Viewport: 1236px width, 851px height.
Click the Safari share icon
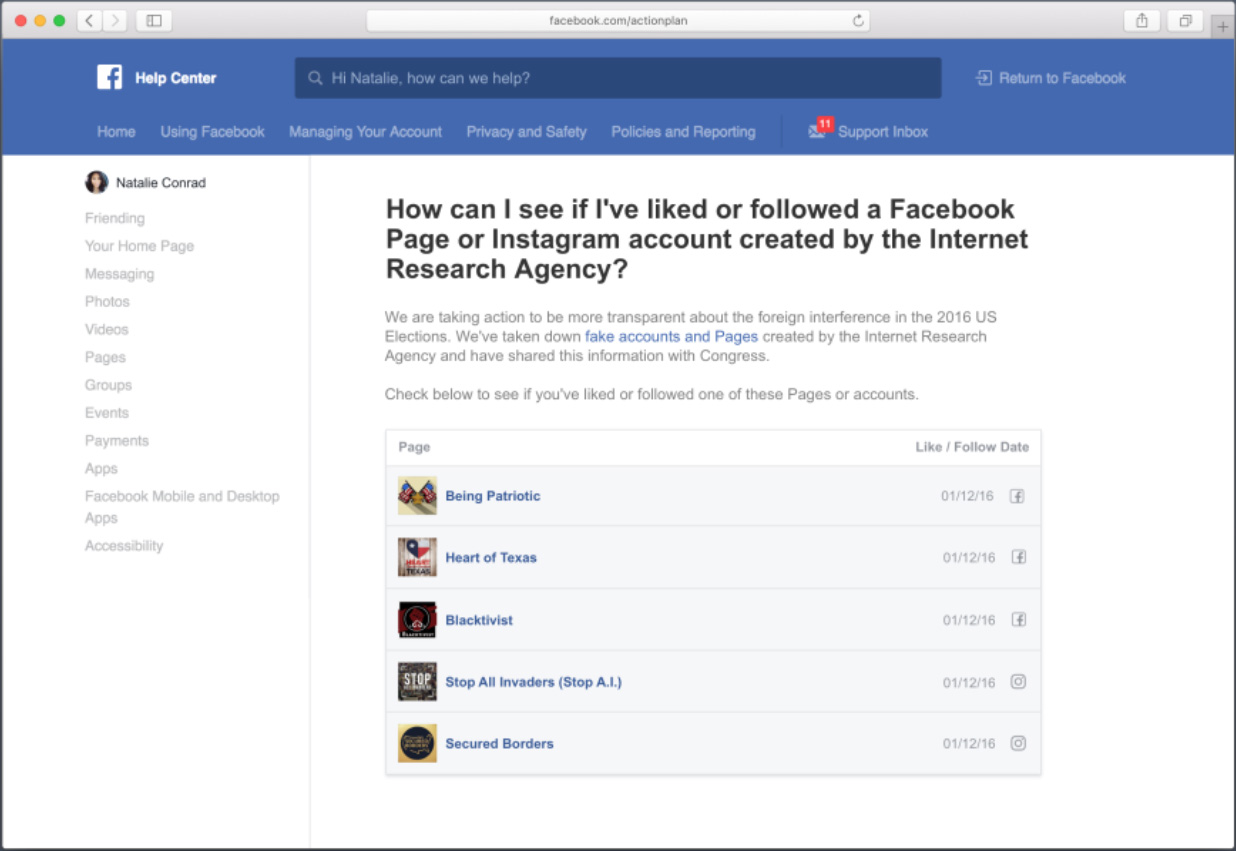click(1141, 20)
